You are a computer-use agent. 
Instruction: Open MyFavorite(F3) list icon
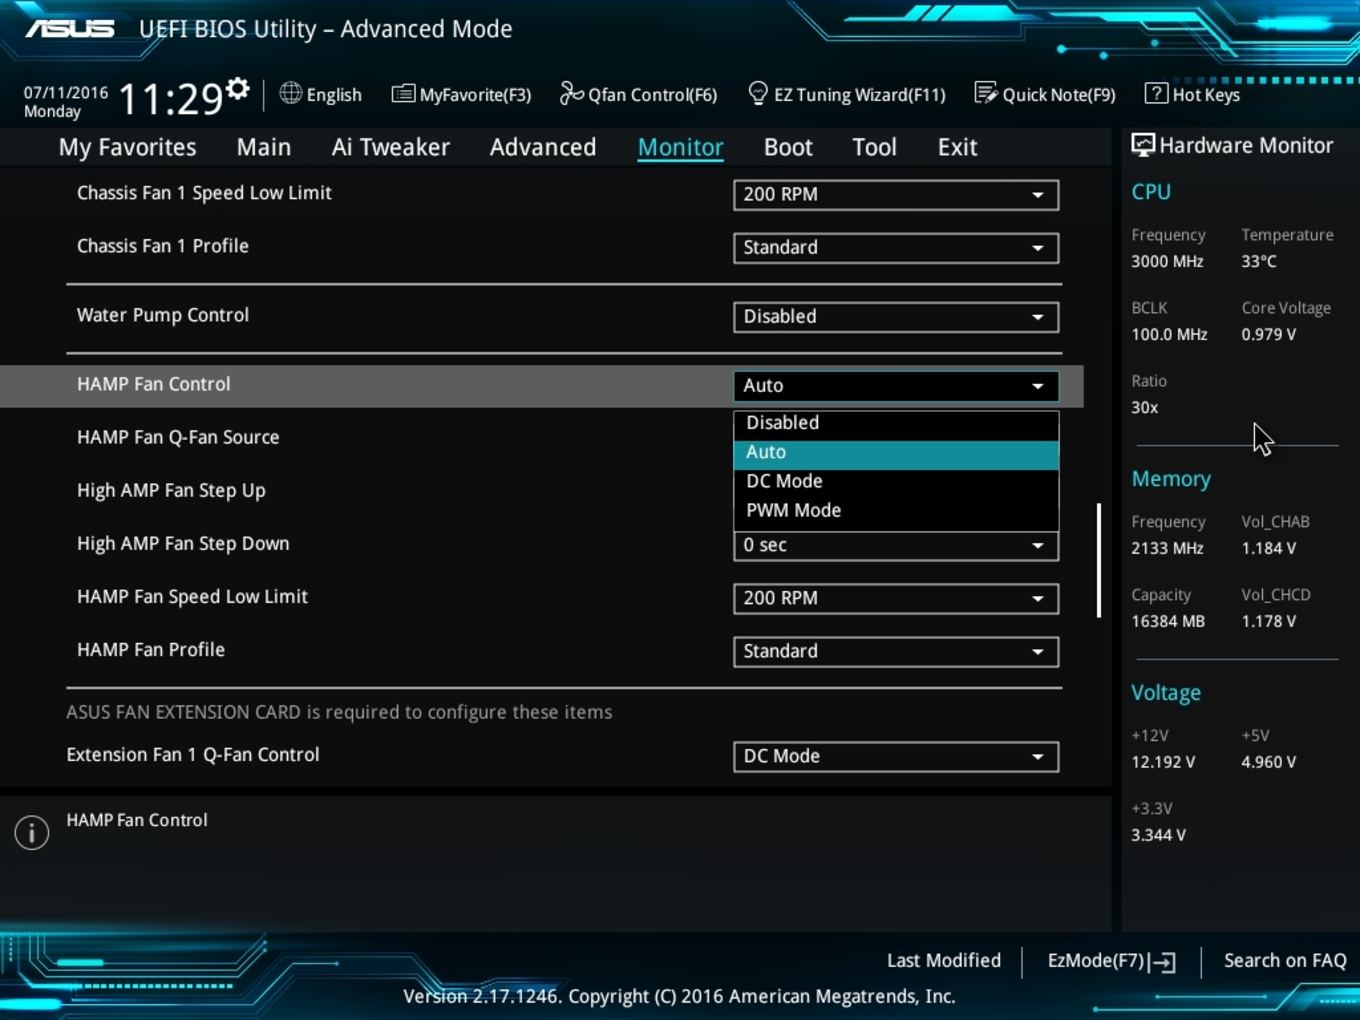(403, 94)
